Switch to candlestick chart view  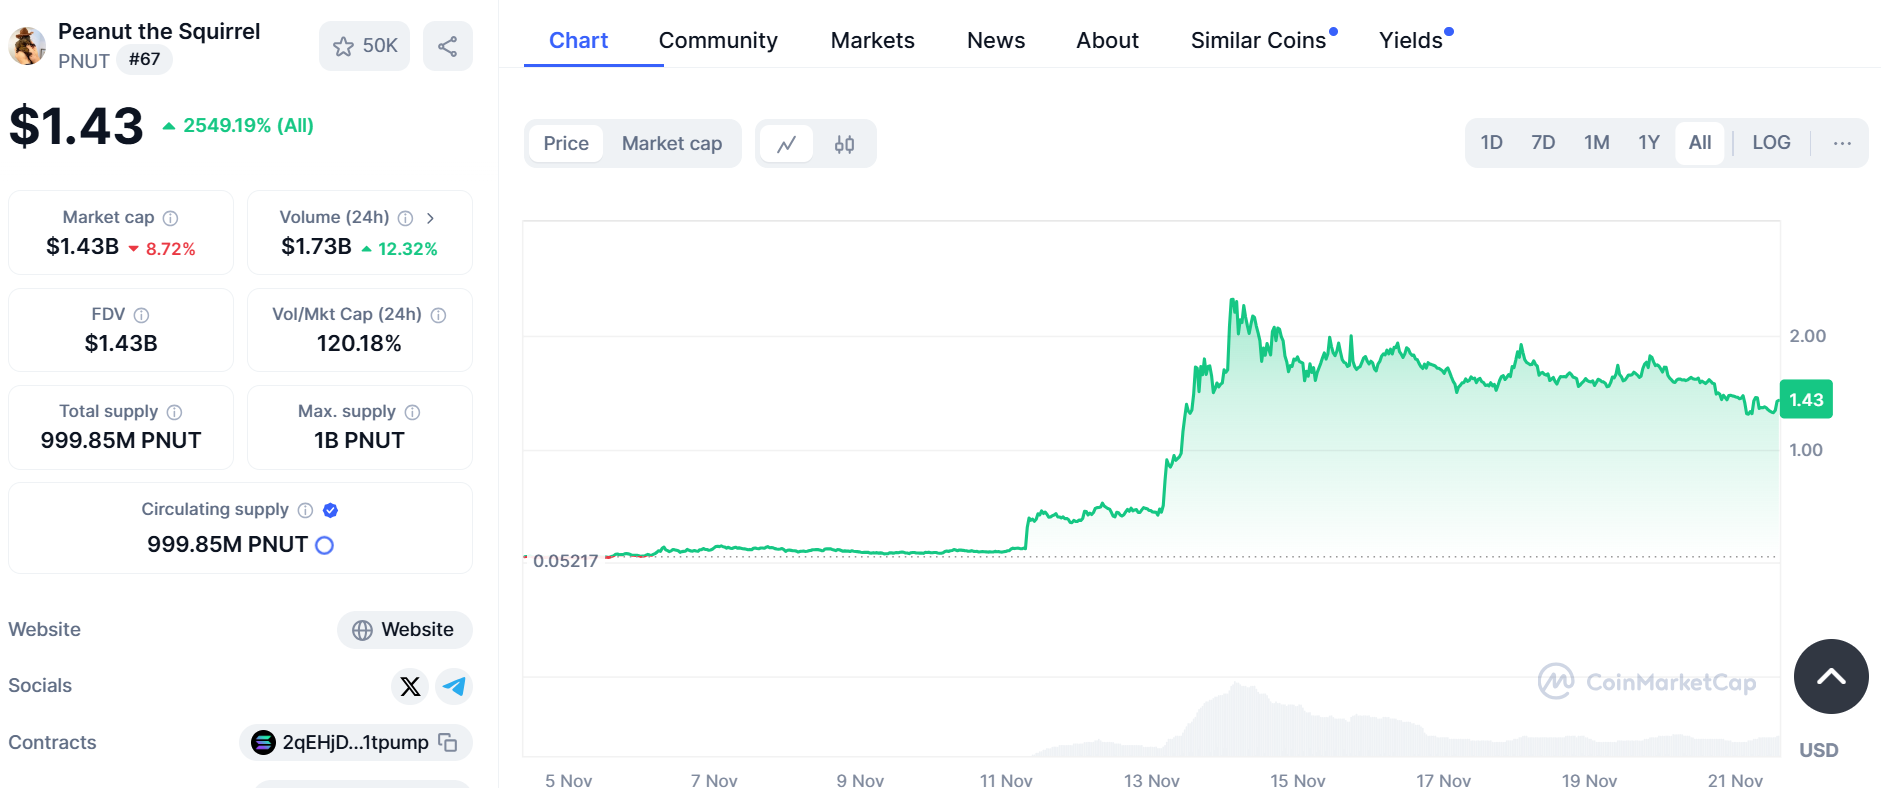point(844,144)
